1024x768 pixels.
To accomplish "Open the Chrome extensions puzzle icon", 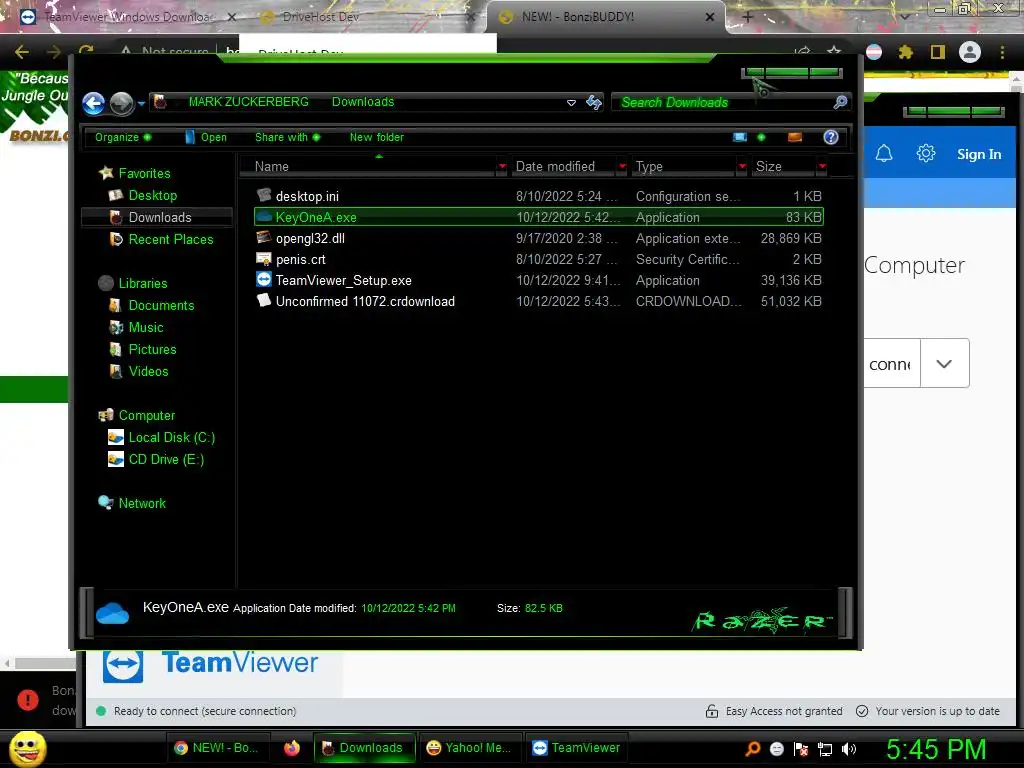I will click(906, 52).
